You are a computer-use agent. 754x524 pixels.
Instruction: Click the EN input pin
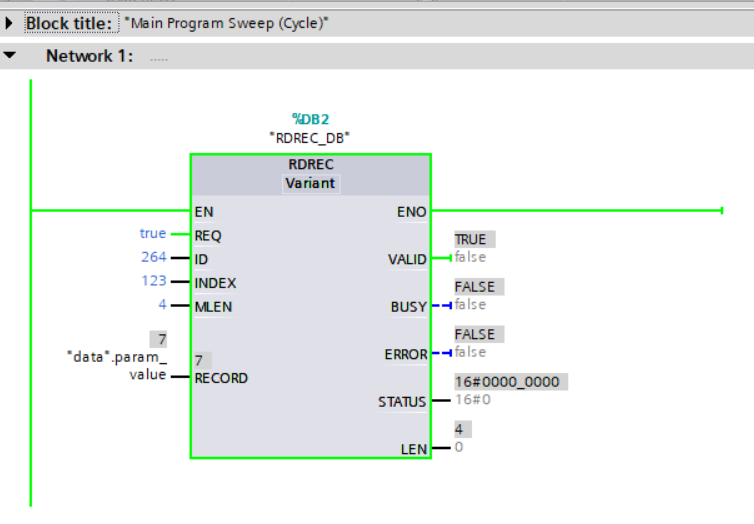click(x=205, y=211)
